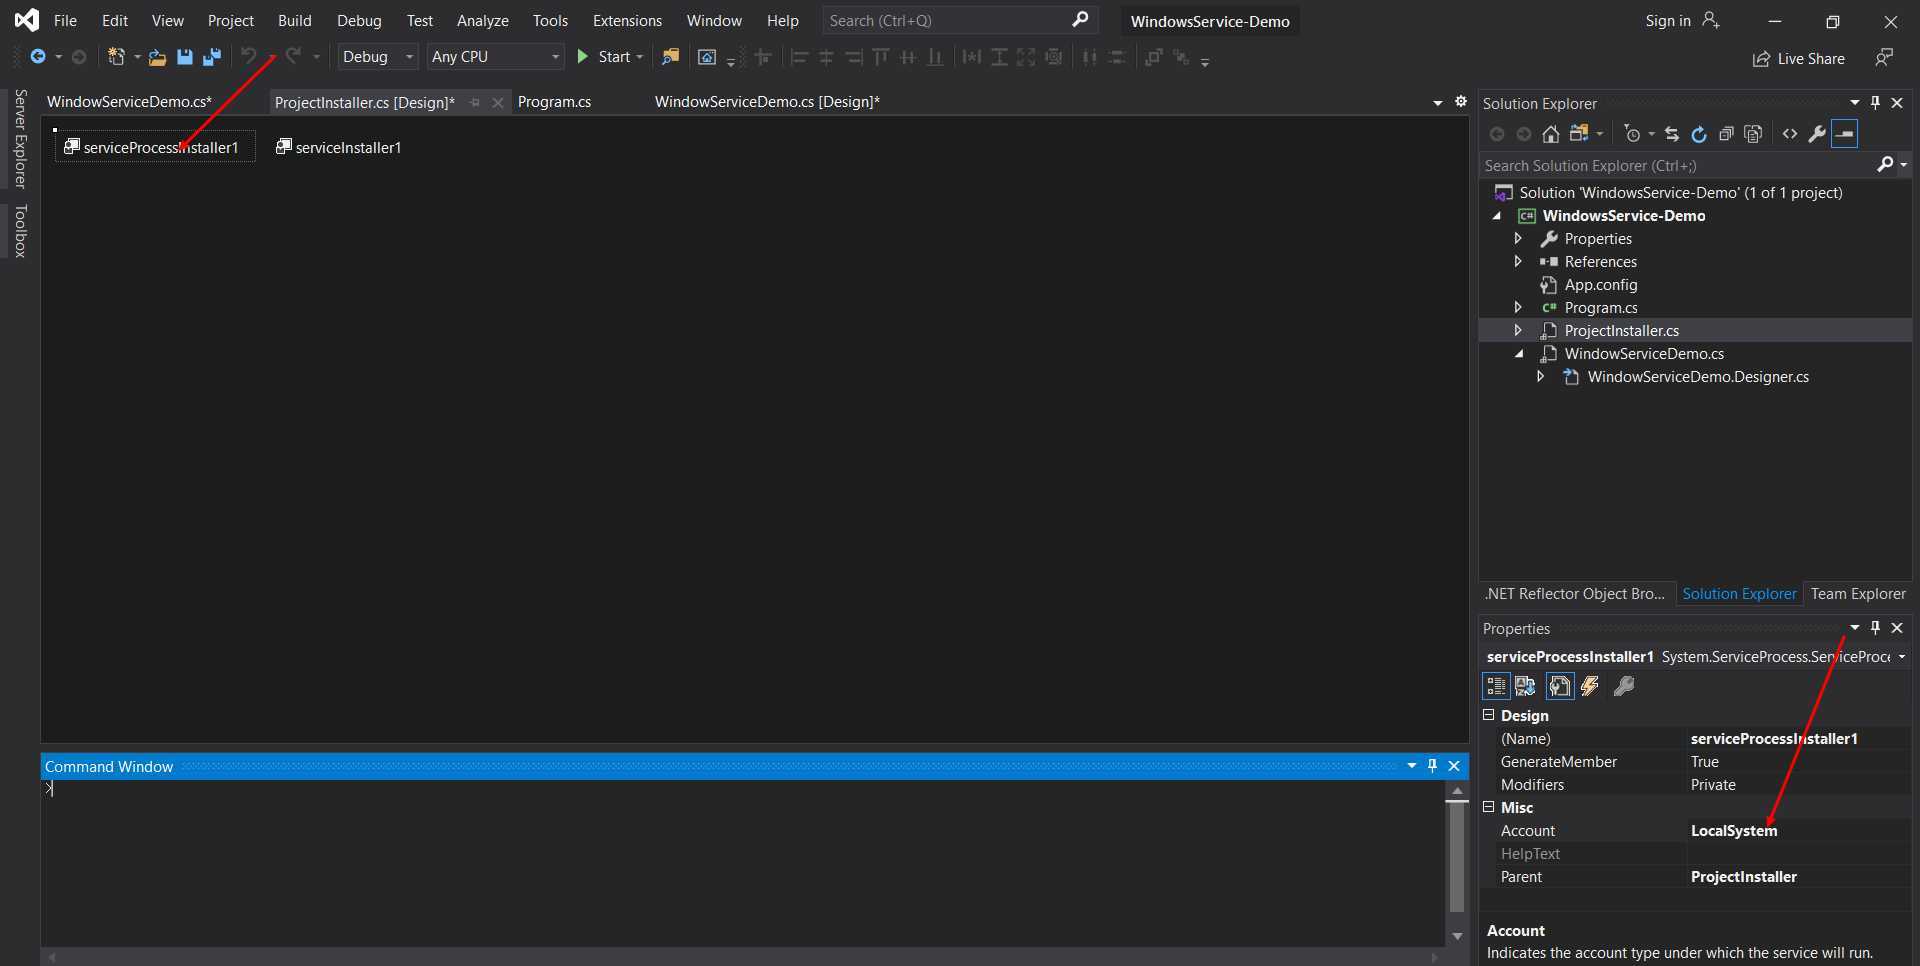Click the New Project toolbar icon

click(117, 57)
